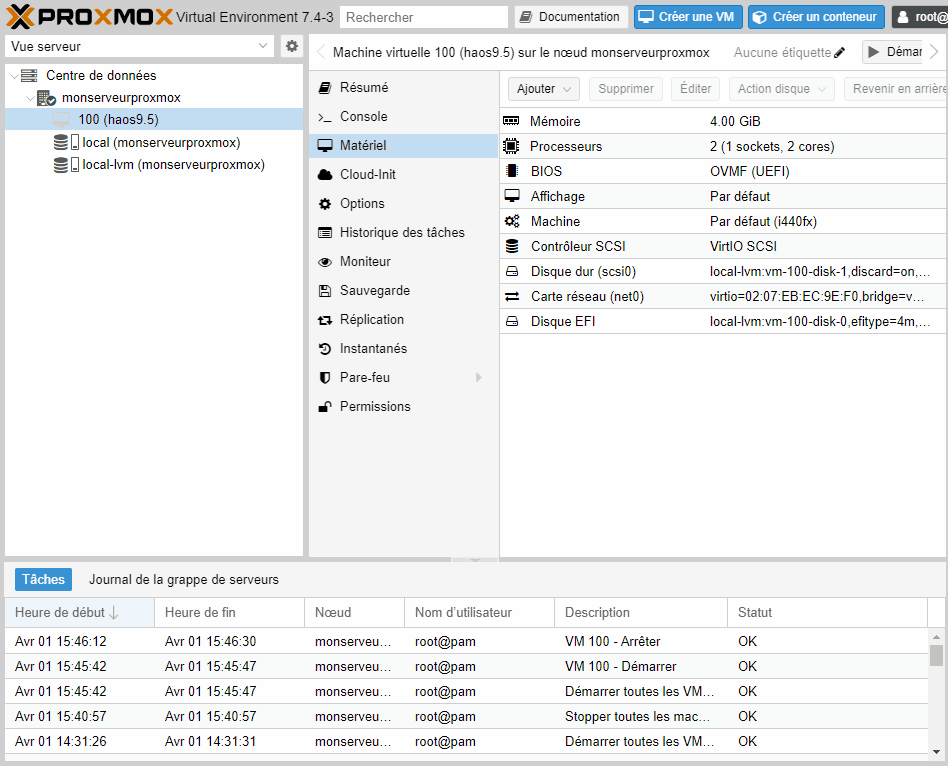The width and height of the screenshot is (948, 766).
Task: Select the Tâches tab
Action: pyautogui.click(x=43, y=580)
